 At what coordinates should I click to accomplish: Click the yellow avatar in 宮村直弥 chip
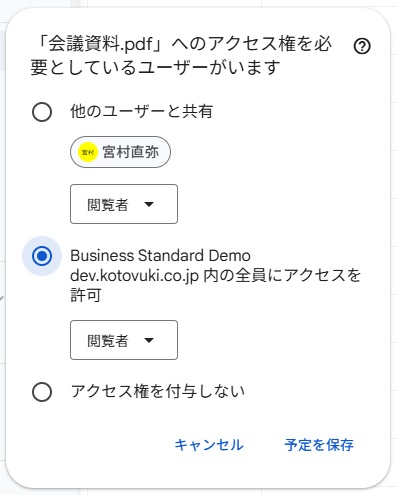click(87, 152)
